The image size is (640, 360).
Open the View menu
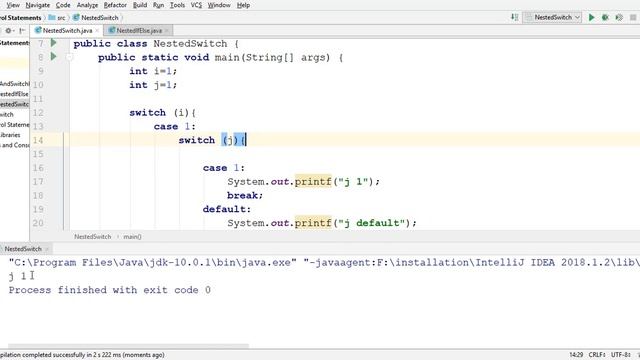click(x=13, y=5)
